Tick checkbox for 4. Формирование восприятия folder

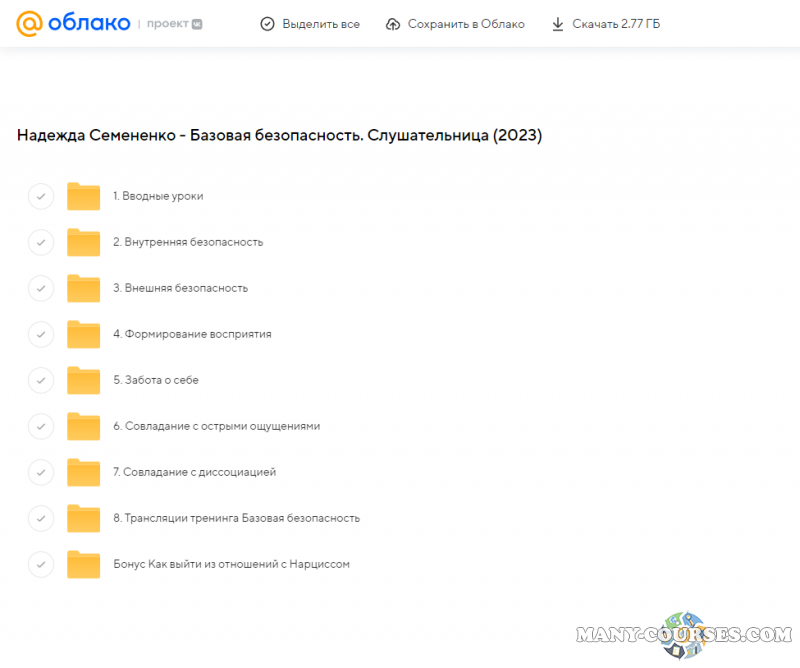pos(40,334)
